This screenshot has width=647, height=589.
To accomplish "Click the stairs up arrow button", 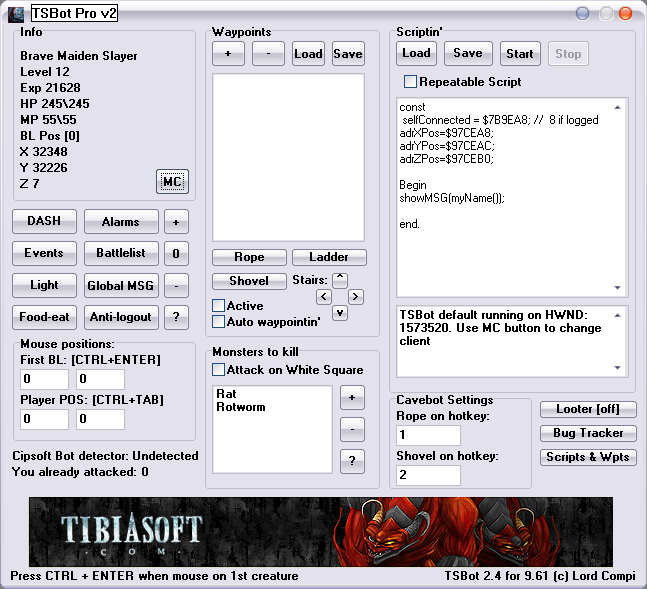I will point(340,280).
